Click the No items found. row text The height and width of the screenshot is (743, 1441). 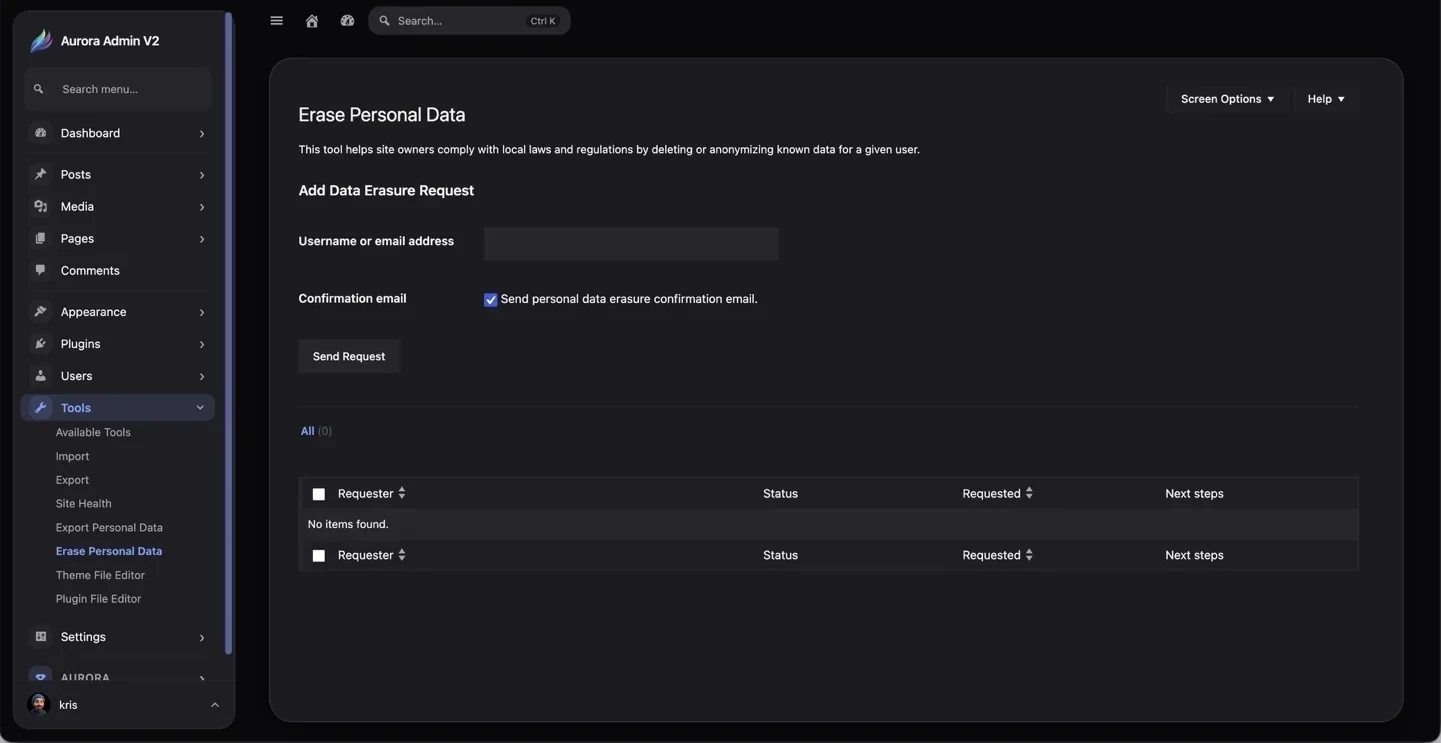click(x=348, y=524)
